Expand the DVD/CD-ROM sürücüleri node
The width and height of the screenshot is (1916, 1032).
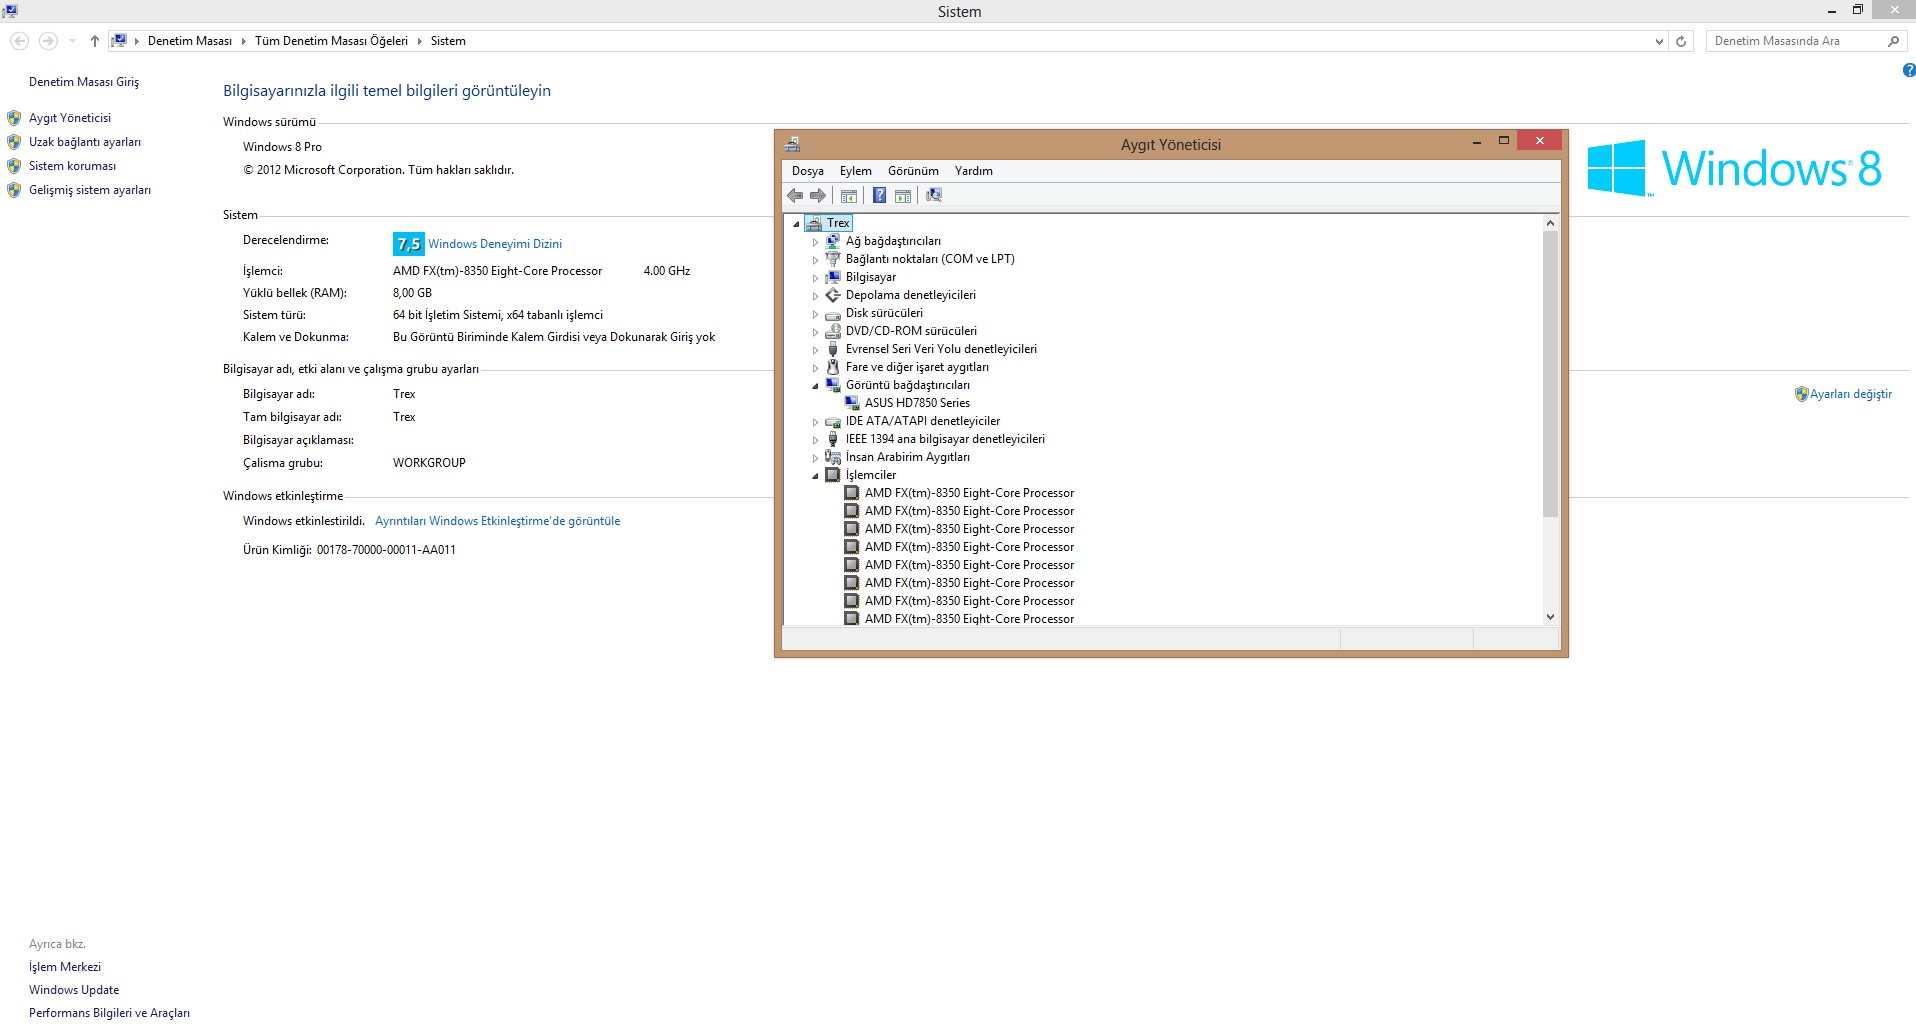[x=815, y=331]
